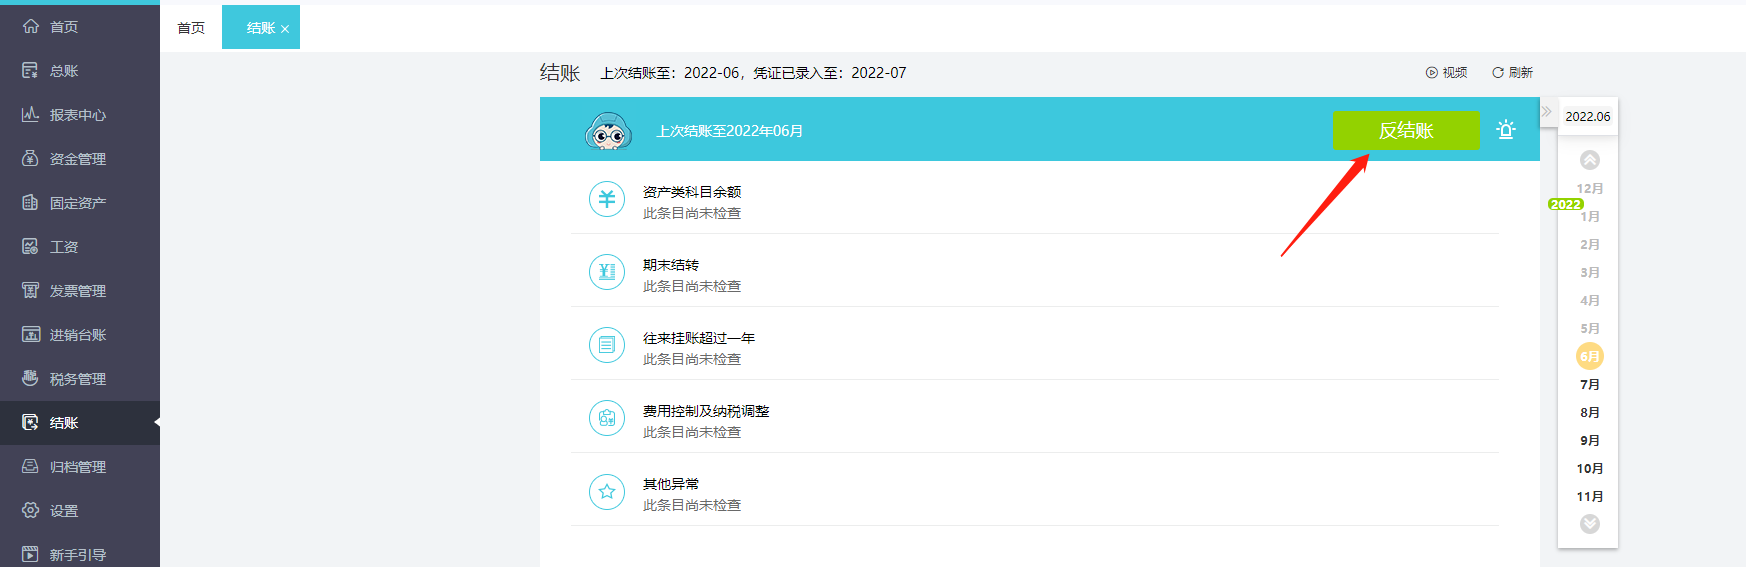The height and width of the screenshot is (567, 1746).
Task: Click the 资金管理 money bag icon
Action: (x=30, y=159)
